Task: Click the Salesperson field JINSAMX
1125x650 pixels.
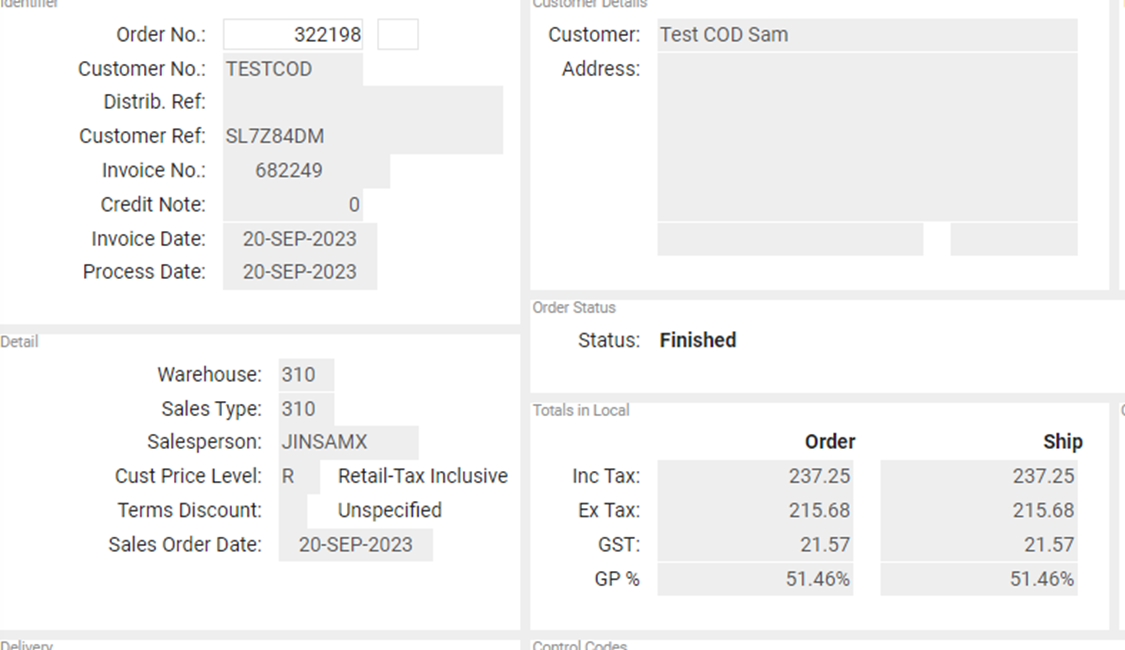Action: [x=349, y=442]
